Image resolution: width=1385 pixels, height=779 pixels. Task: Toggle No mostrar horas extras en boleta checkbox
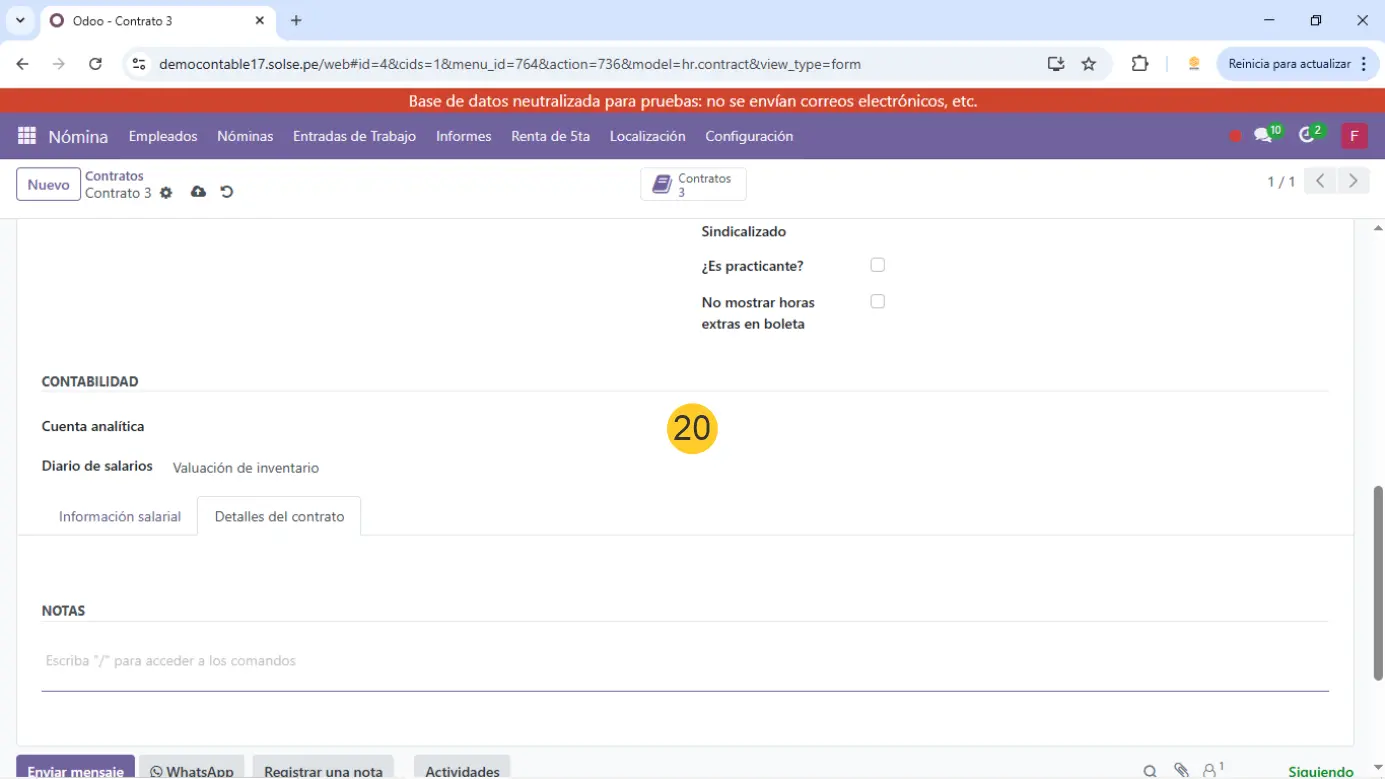pos(877,301)
